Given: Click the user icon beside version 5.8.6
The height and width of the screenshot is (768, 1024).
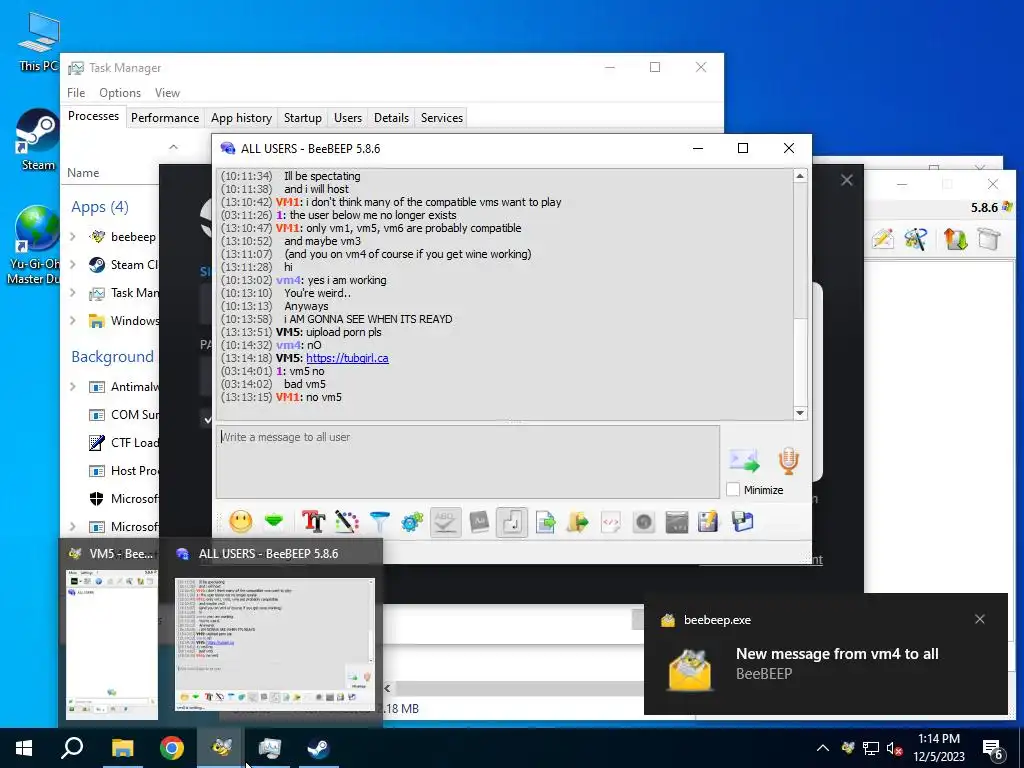Looking at the screenshot, I should pos(1007,207).
